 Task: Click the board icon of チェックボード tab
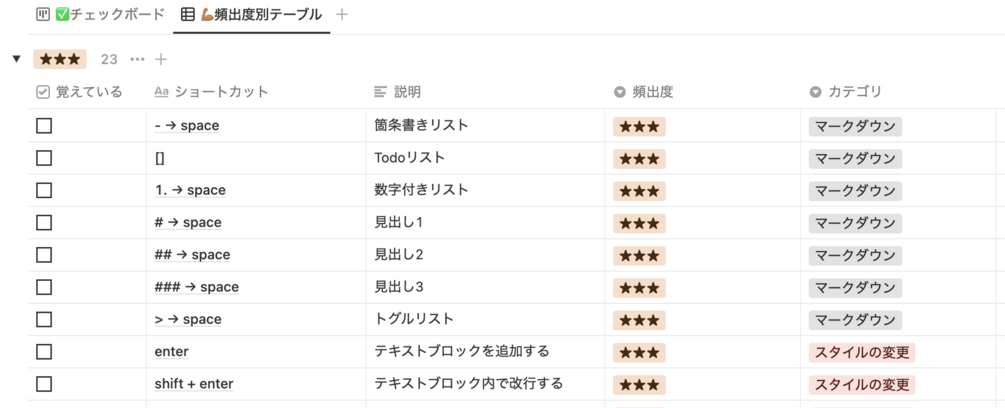(42, 15)
